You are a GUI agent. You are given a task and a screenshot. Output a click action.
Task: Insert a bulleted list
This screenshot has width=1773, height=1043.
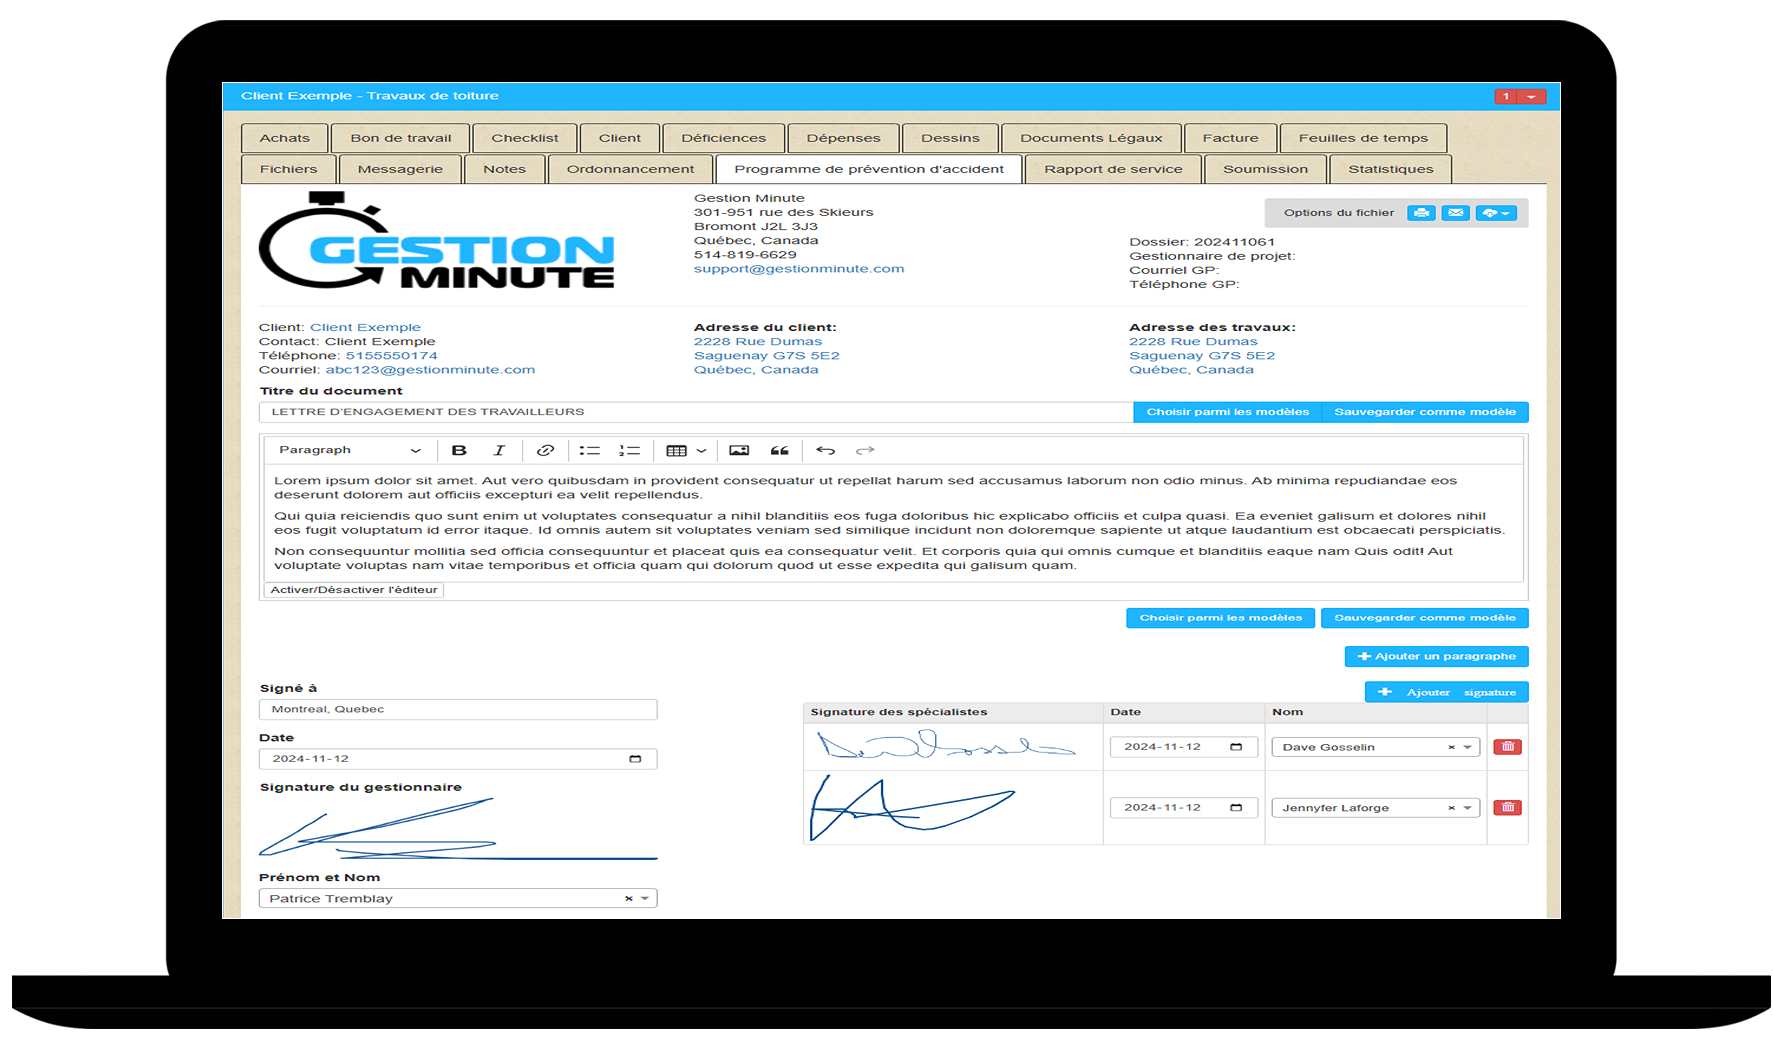tap(590, 451)
